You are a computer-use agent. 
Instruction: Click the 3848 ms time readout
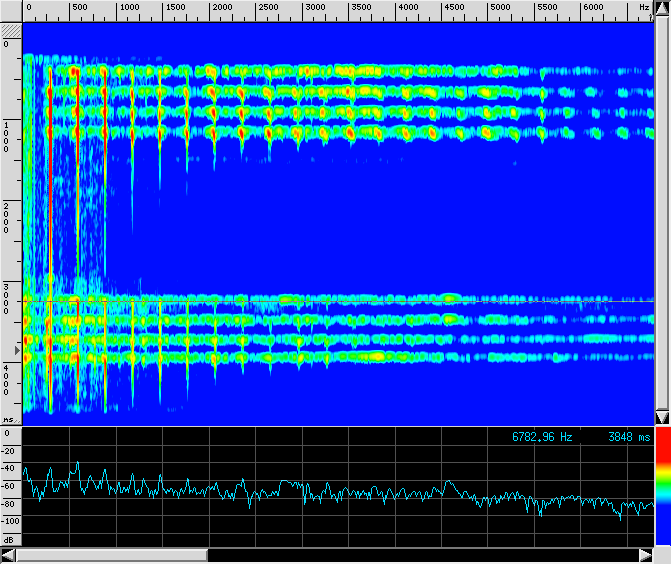click(x=629, y=437)
